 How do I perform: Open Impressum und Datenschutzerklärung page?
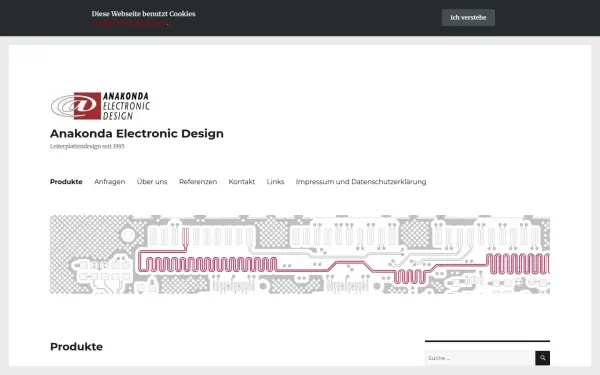pyautogui.click(x=361, y=182)
